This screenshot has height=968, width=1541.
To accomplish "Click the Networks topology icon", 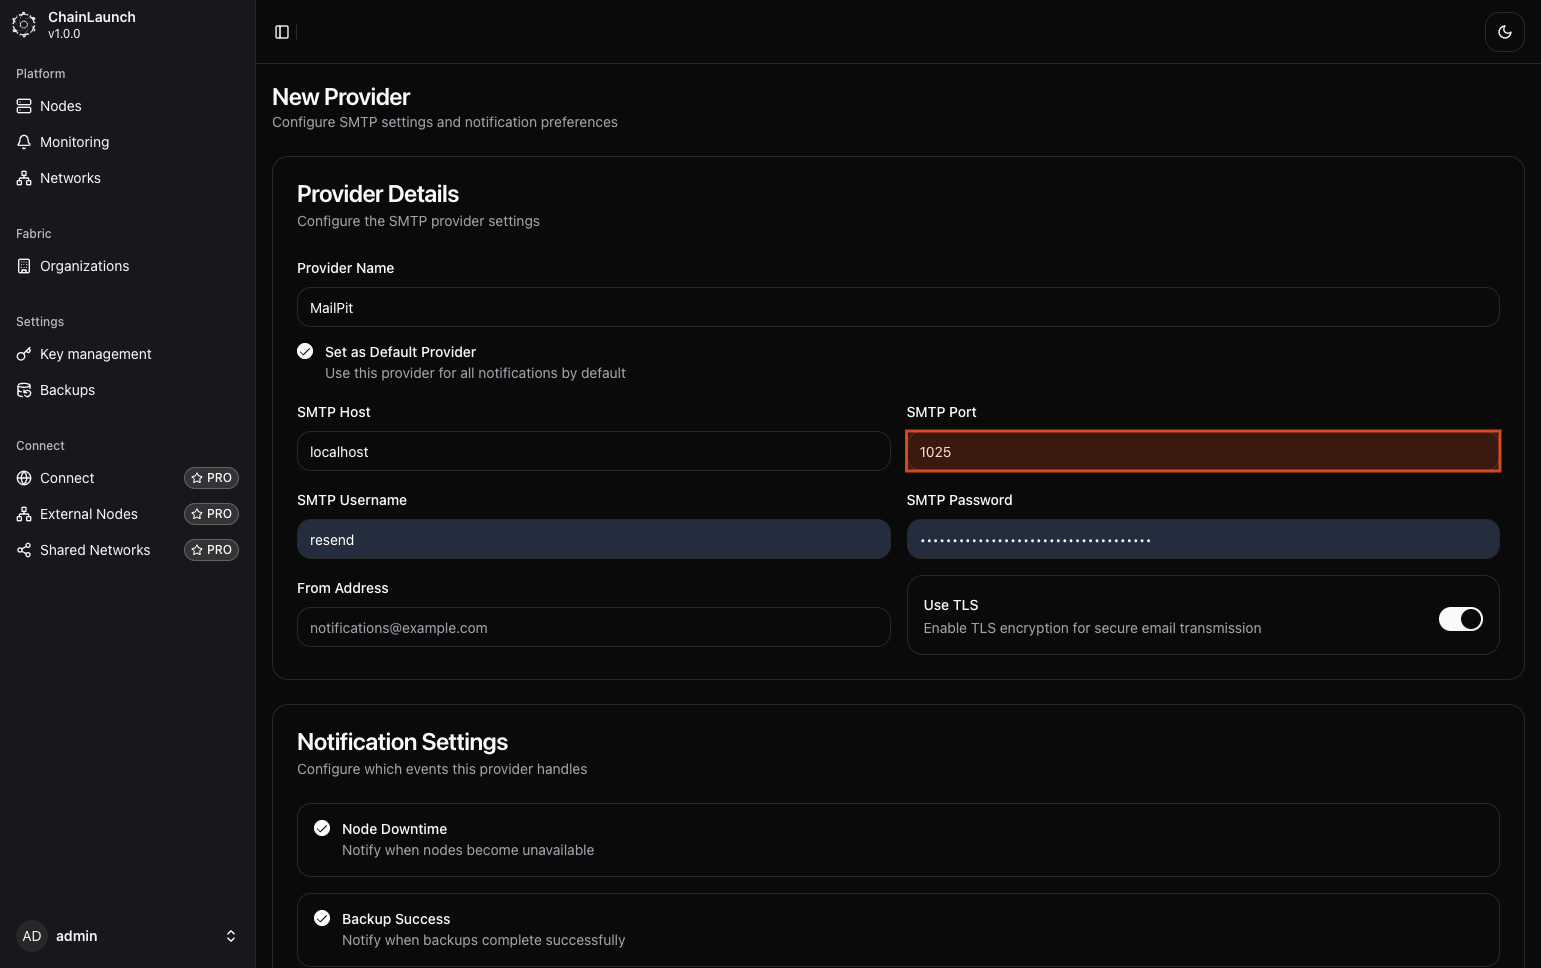I will (24, 178).
